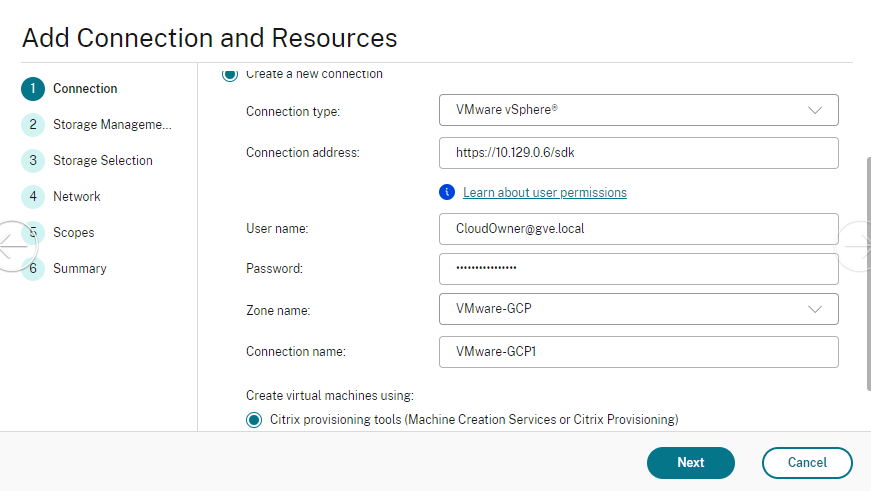Viewport: 871px width, 491px height.
Task: Click the step 6 number circle icon
Action: [33, 269]
